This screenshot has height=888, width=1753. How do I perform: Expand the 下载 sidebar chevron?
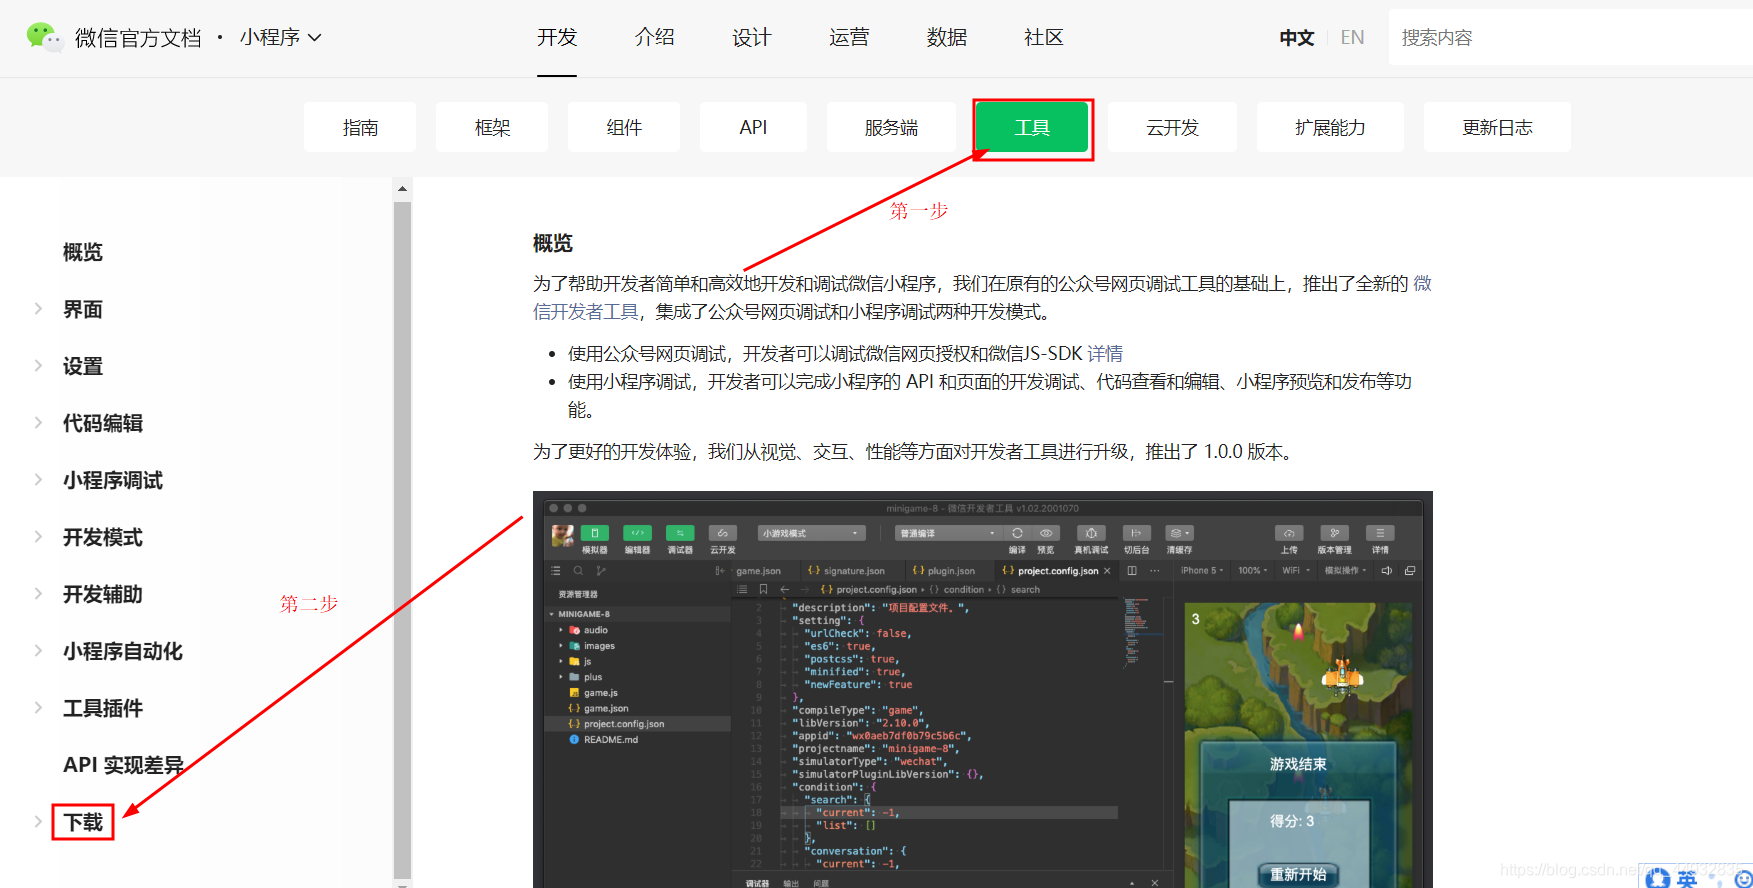tap(38, 821)
